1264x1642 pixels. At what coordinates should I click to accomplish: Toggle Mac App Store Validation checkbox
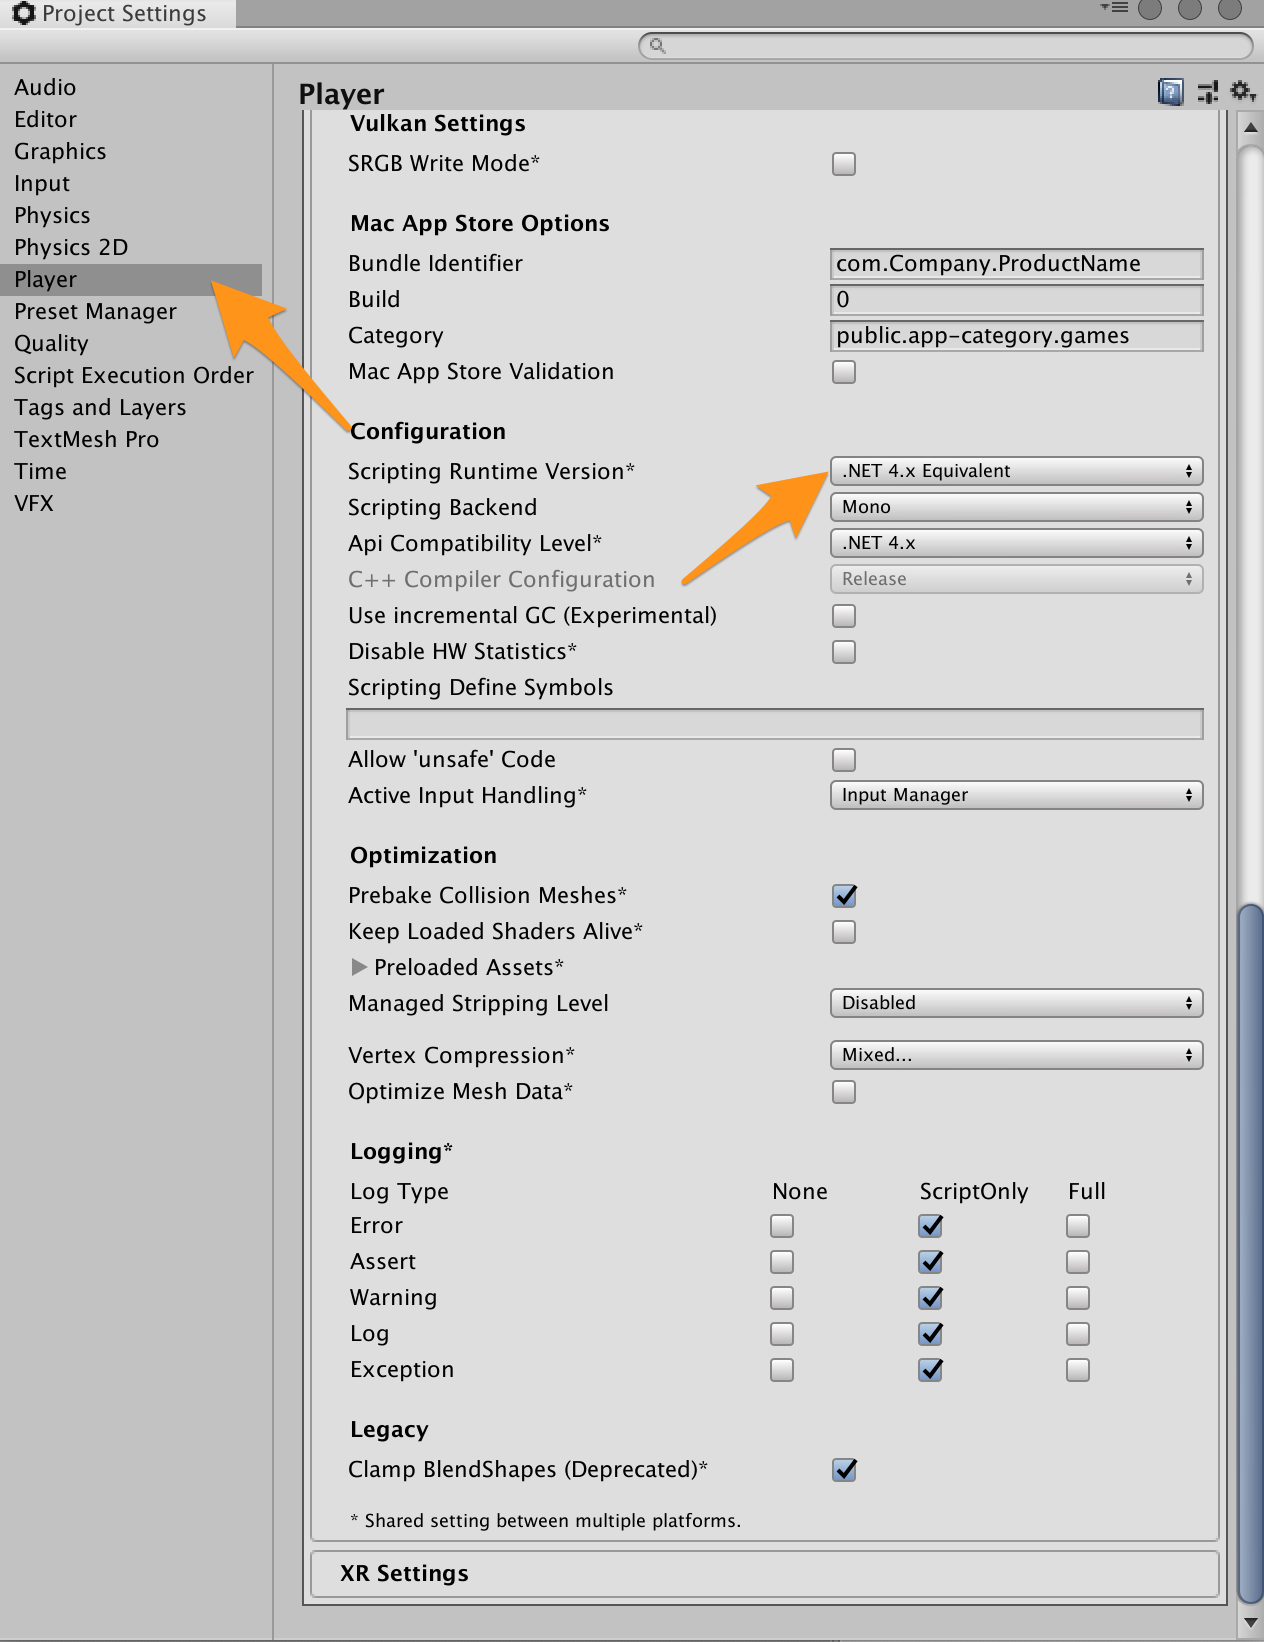844,372
